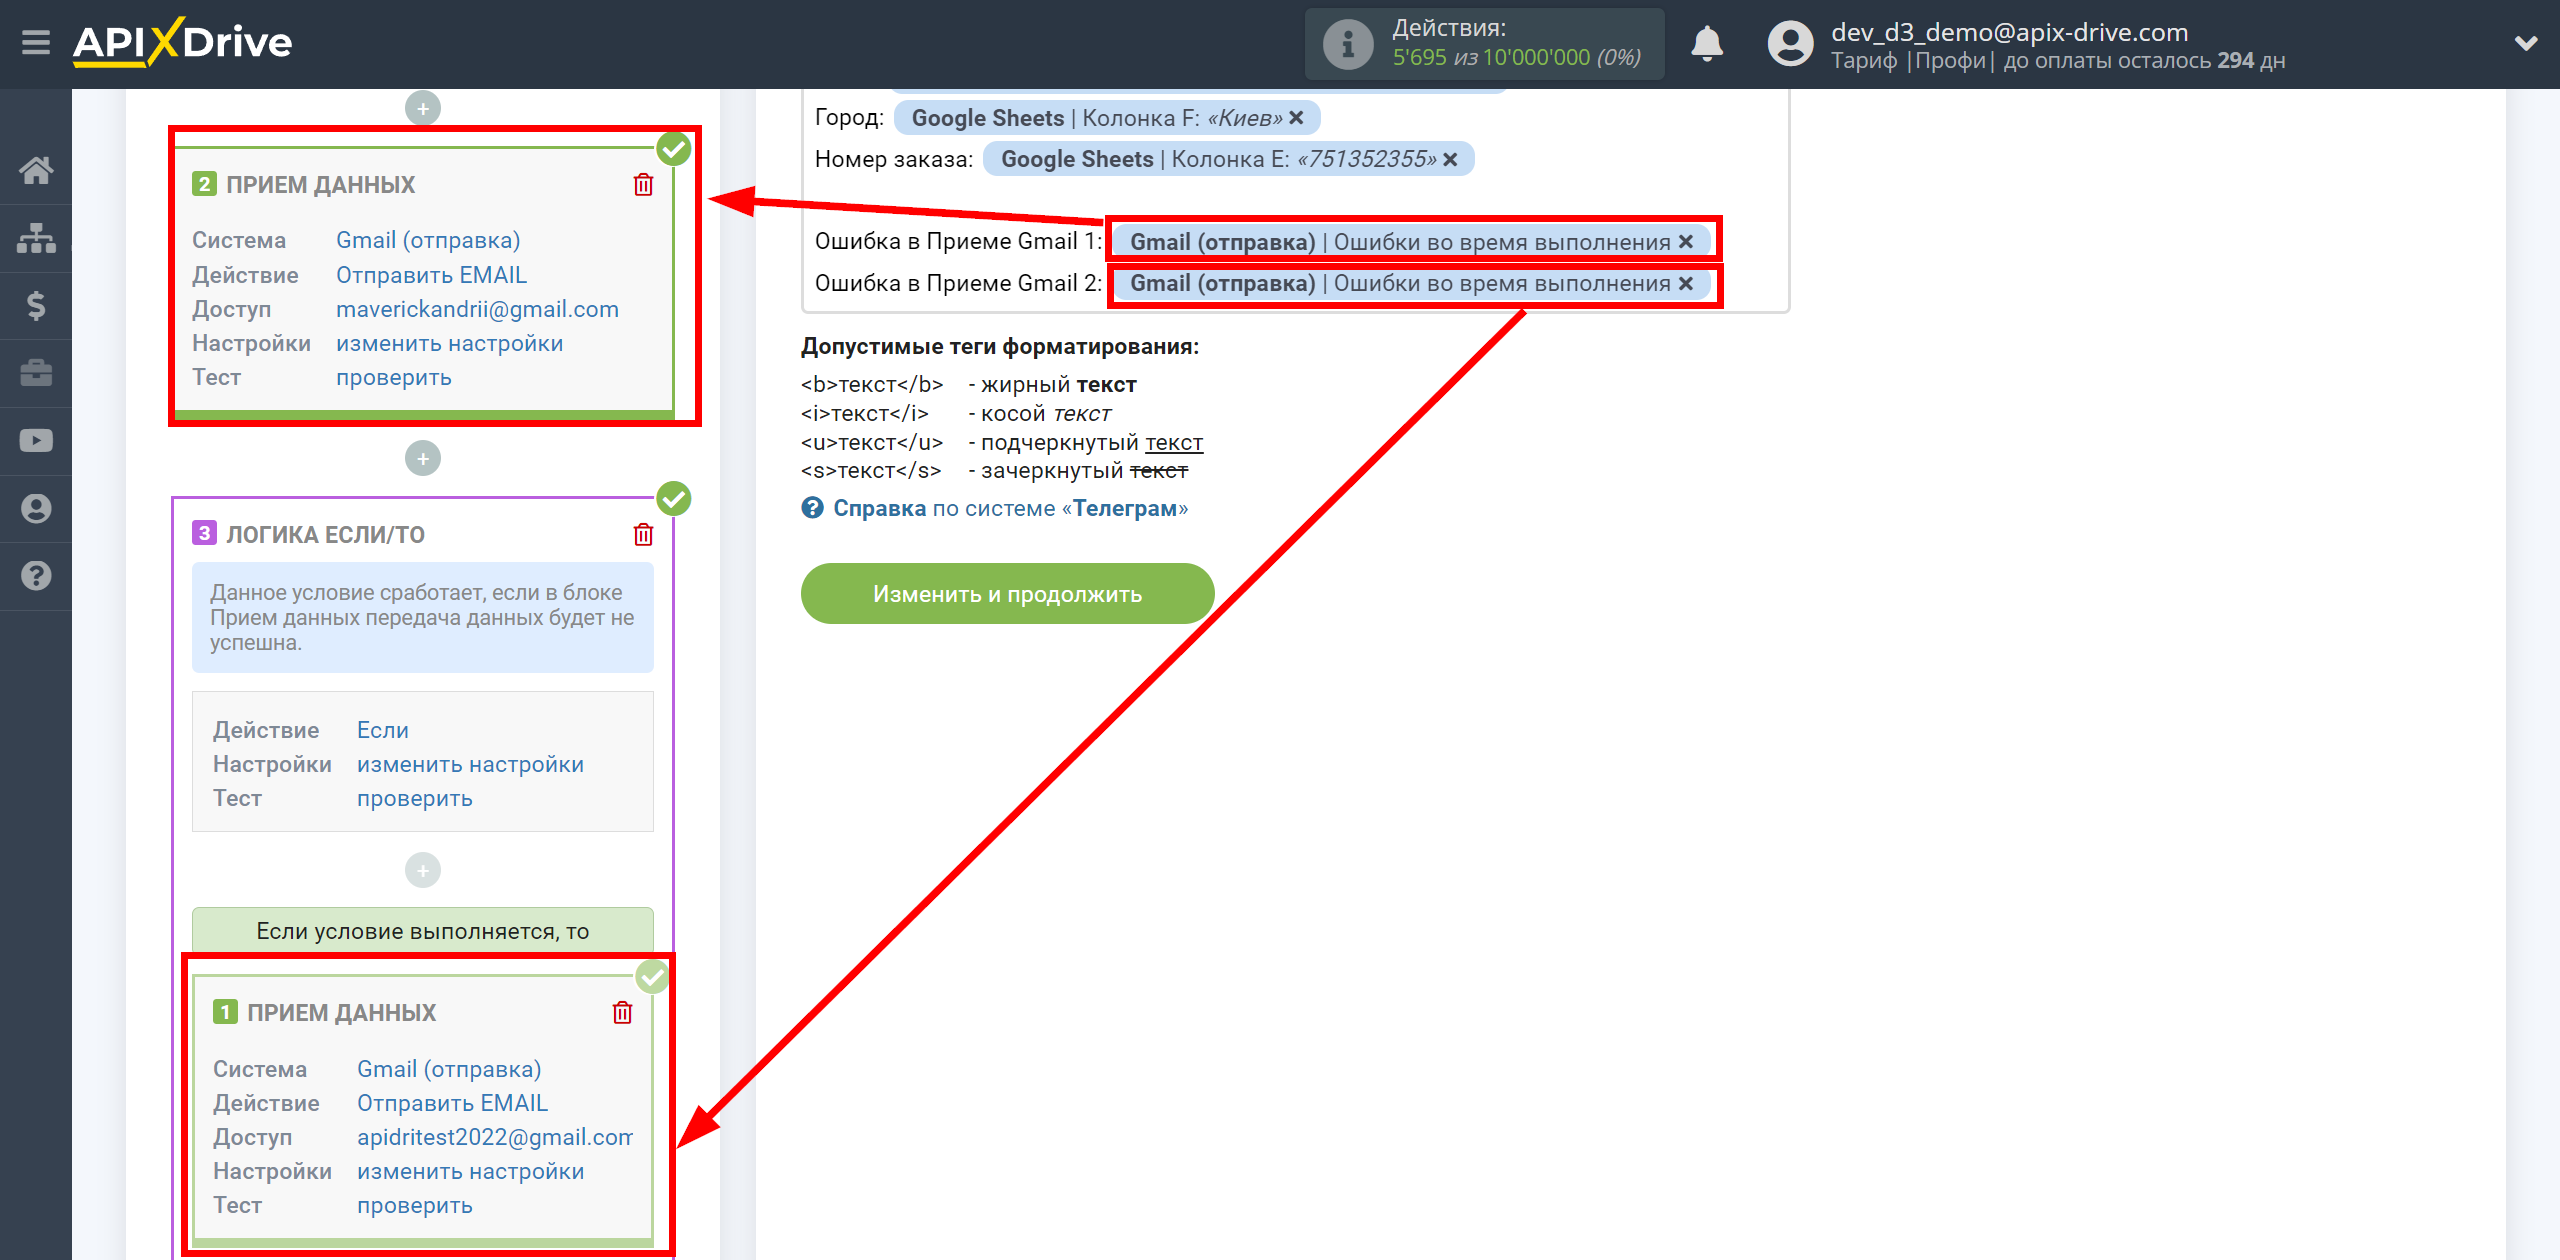Image resolution: width=2560 pixels, height=1260 pixels.
Task: Click изменить настройки in nested step 1
Action: click(470, 1172)
